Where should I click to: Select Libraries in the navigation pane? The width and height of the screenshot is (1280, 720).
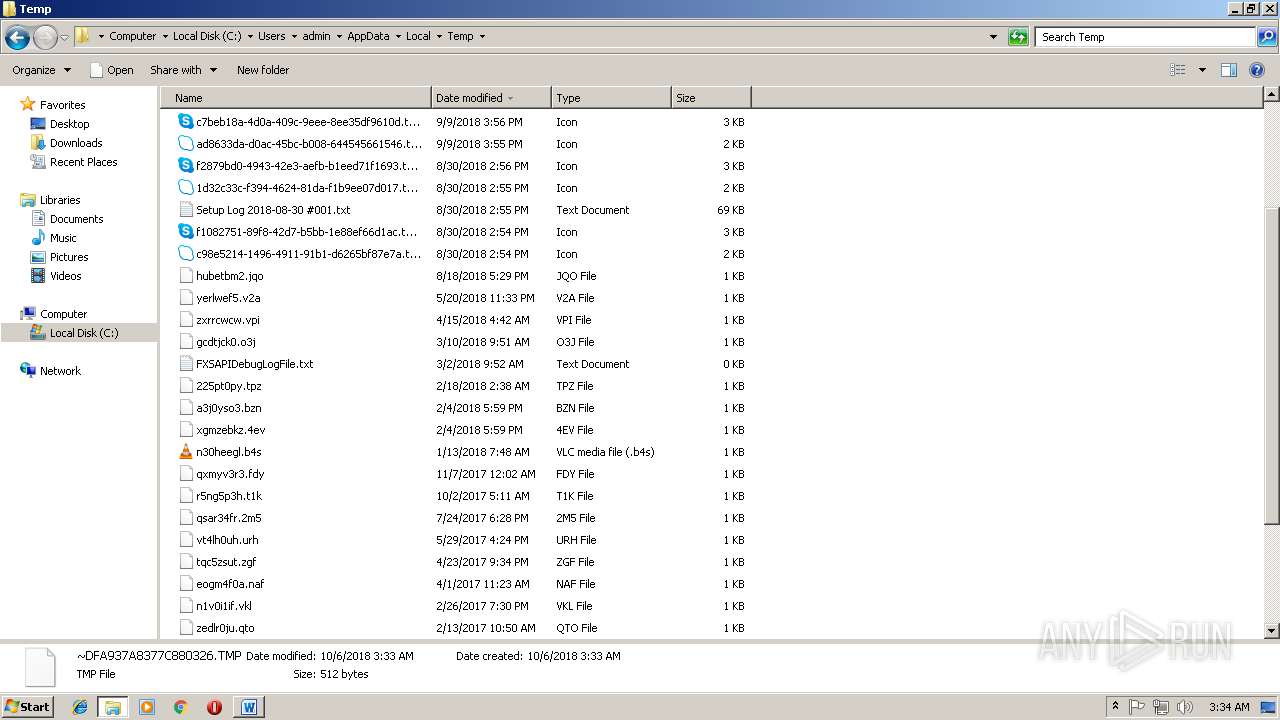click(60, 200)
